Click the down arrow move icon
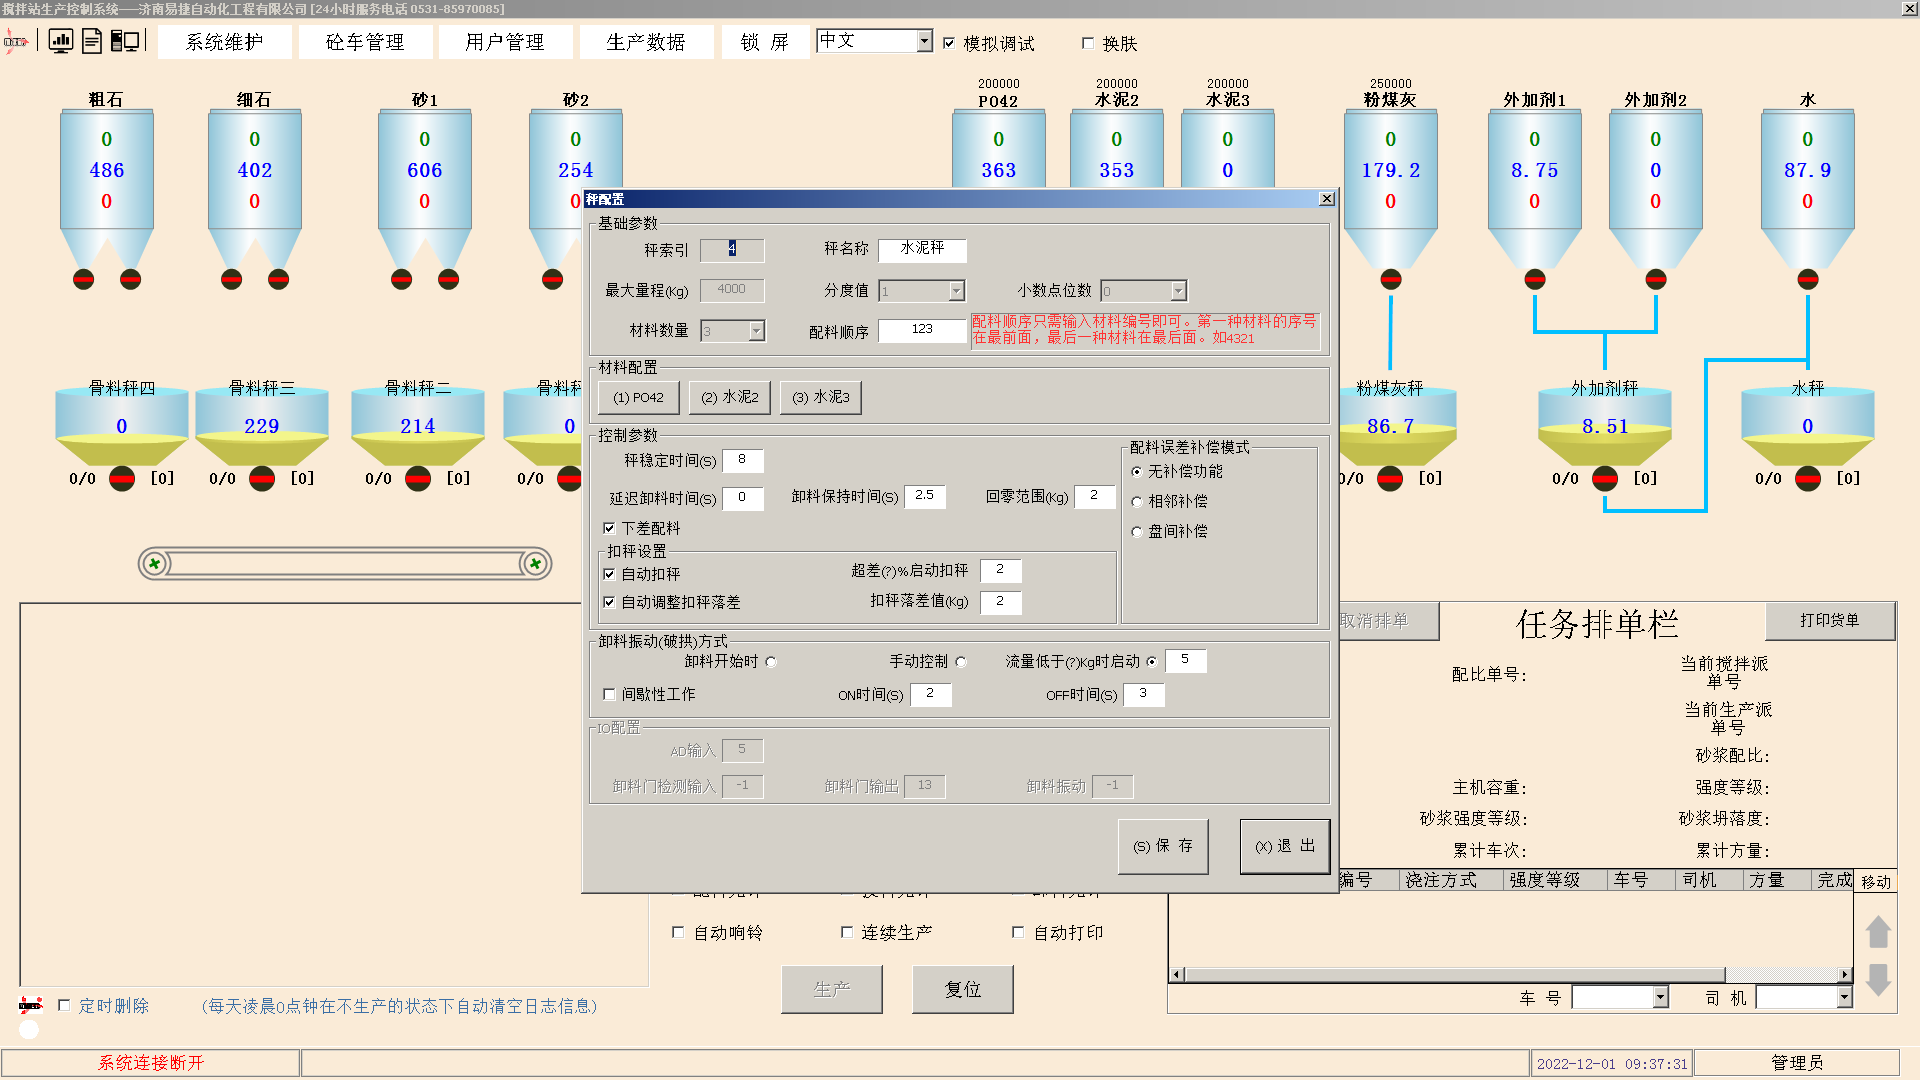Viewport: 1920px width, 1080px height. point(1878,979)
